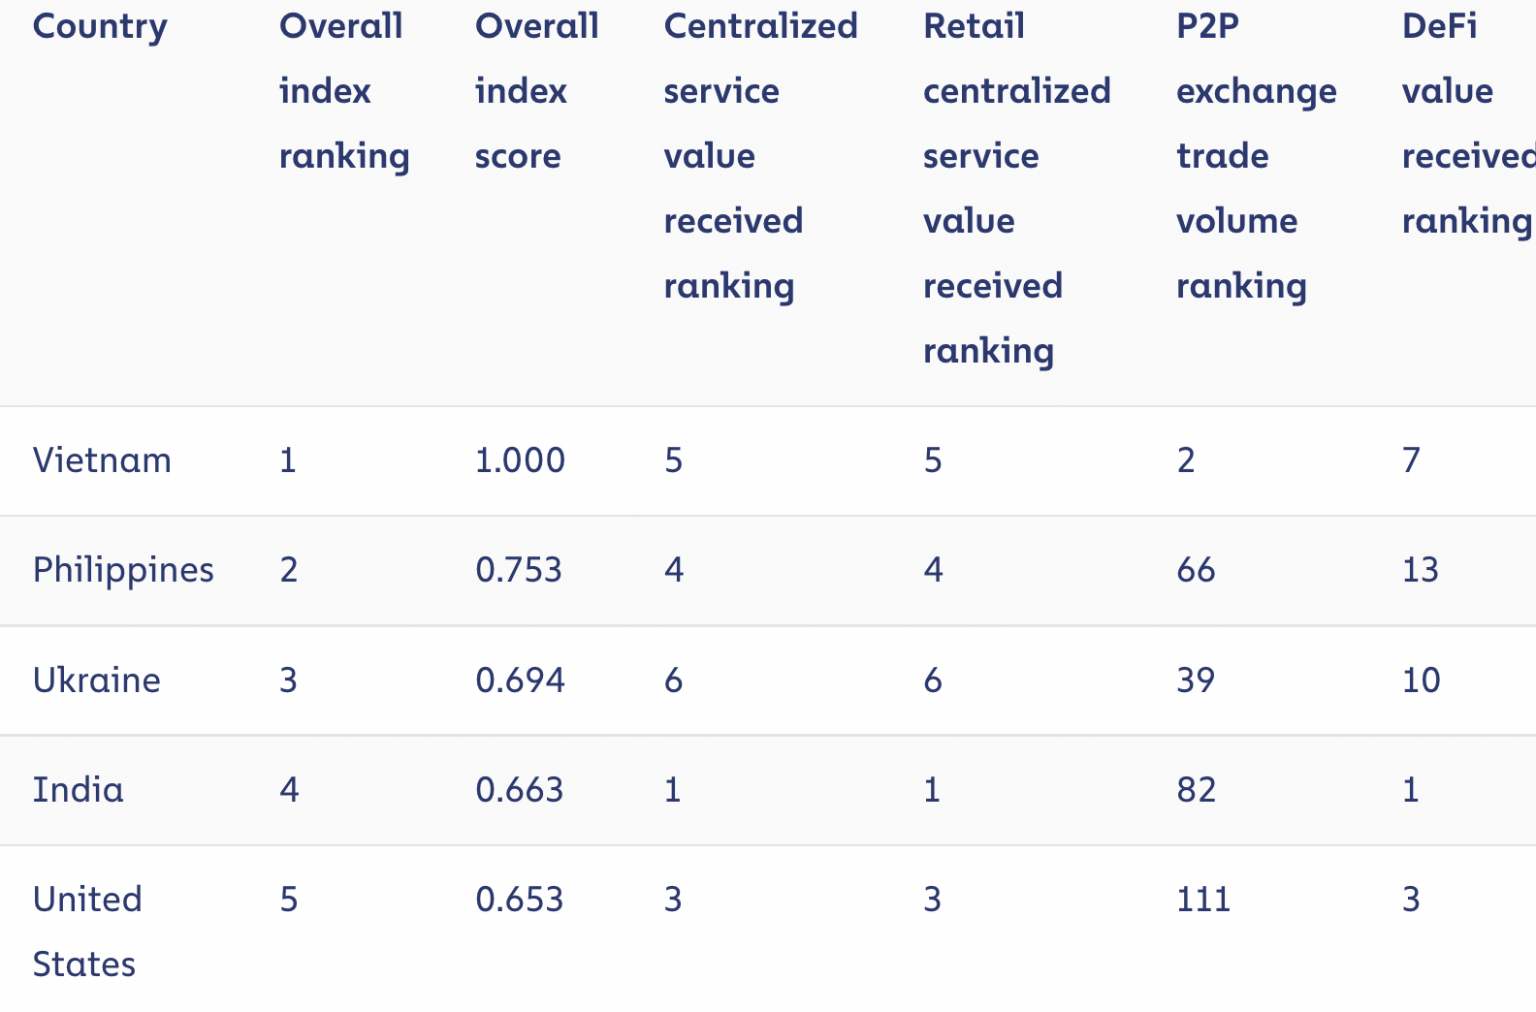
Task: Select India's P2P ranking value 82
Action: 1196,790
